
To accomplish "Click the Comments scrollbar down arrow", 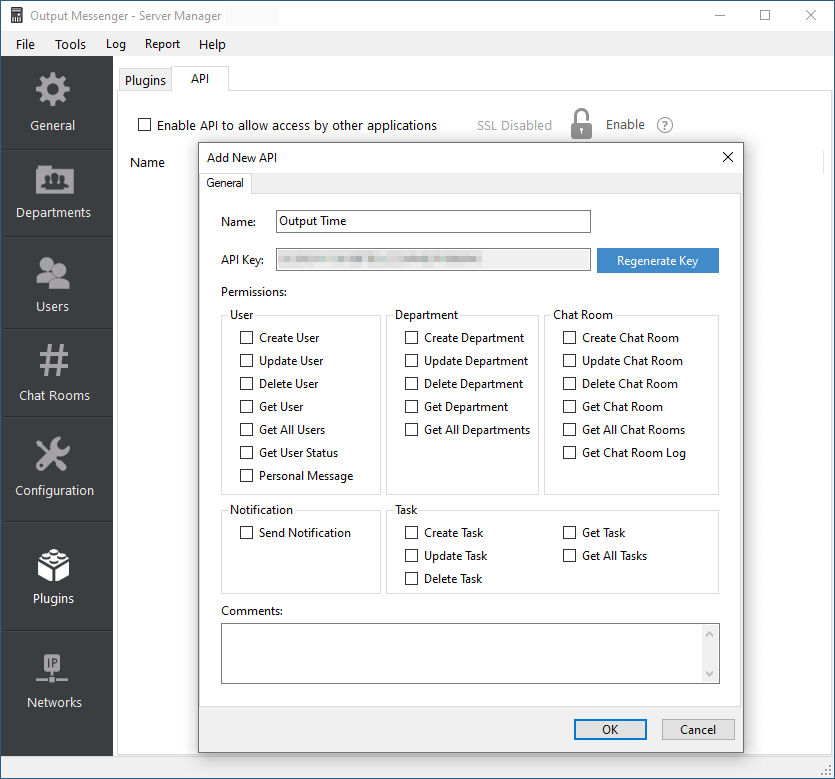I will point(709,674).
